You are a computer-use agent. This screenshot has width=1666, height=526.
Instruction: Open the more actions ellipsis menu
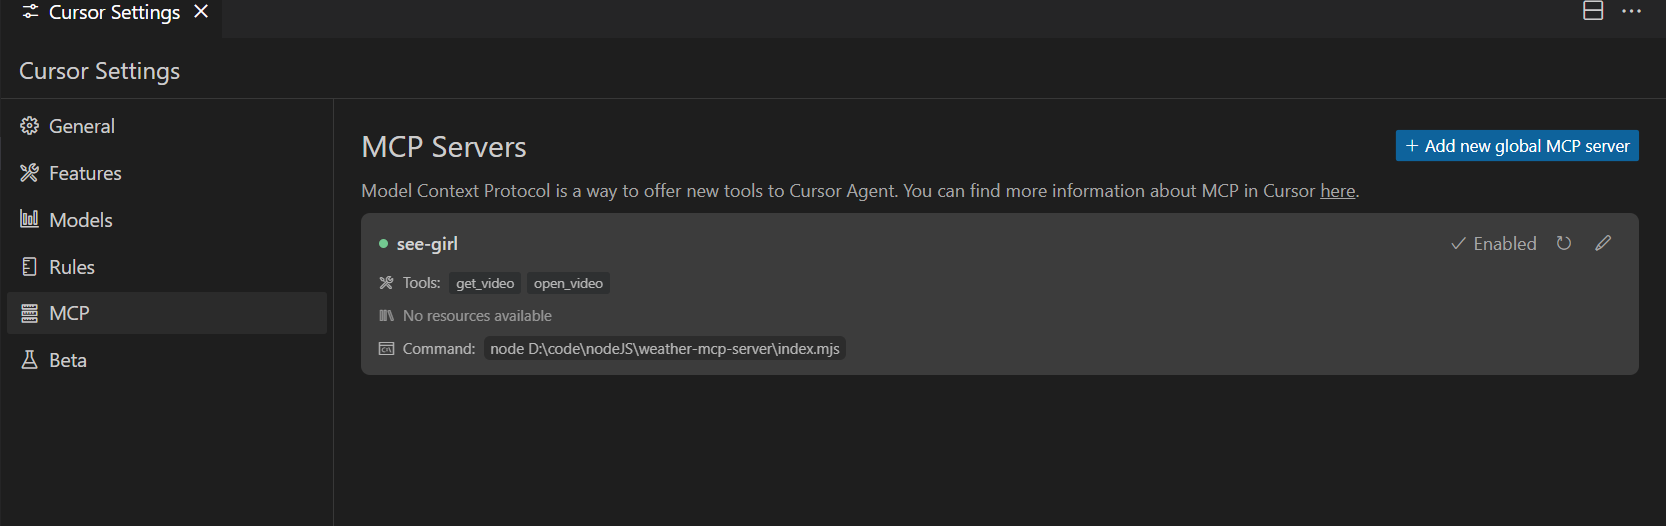[x=1631, y=11]
